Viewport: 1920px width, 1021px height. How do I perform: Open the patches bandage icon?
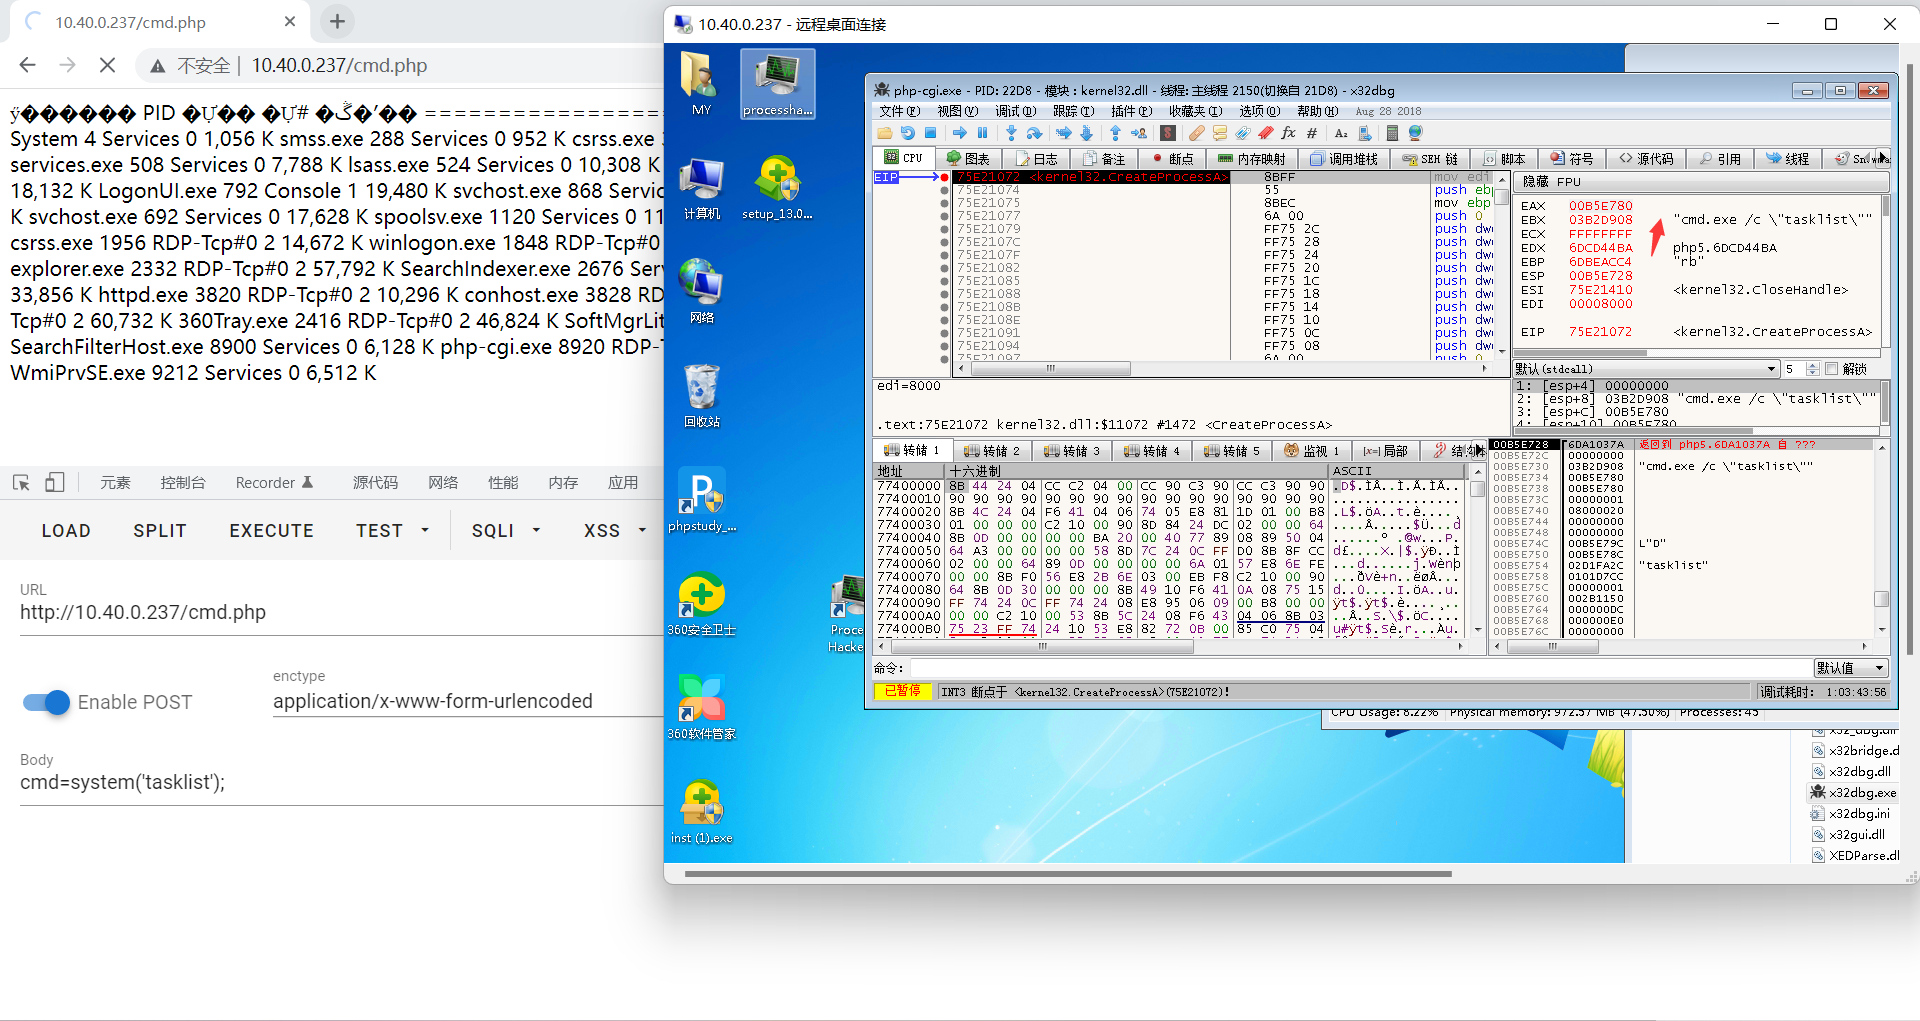1197,133
